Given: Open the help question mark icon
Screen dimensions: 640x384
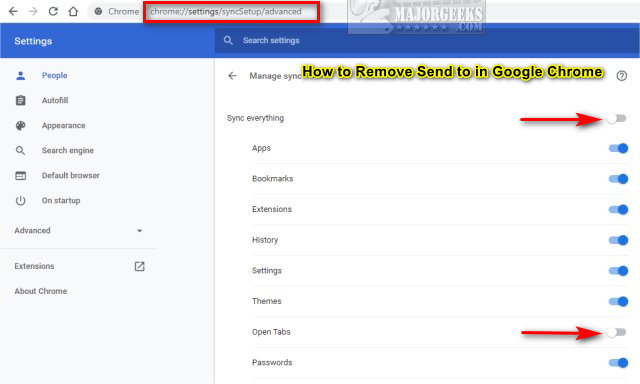Looking at the screenshot, I should pos(622,76).
